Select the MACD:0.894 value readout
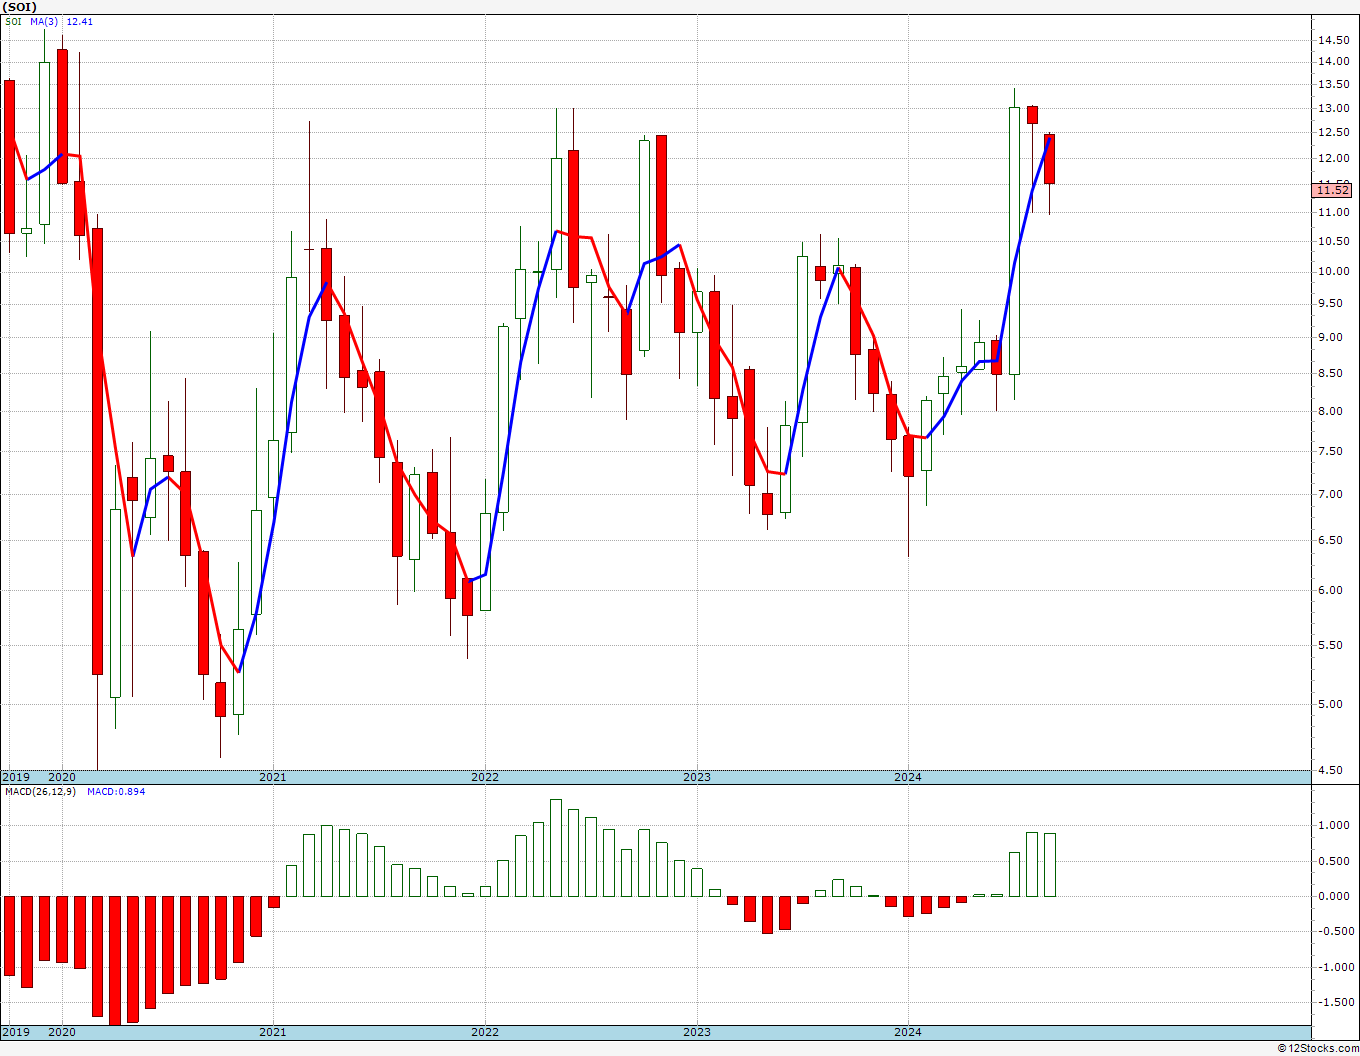Viewport: 1360px width, 1056px height. coord(116,792)
